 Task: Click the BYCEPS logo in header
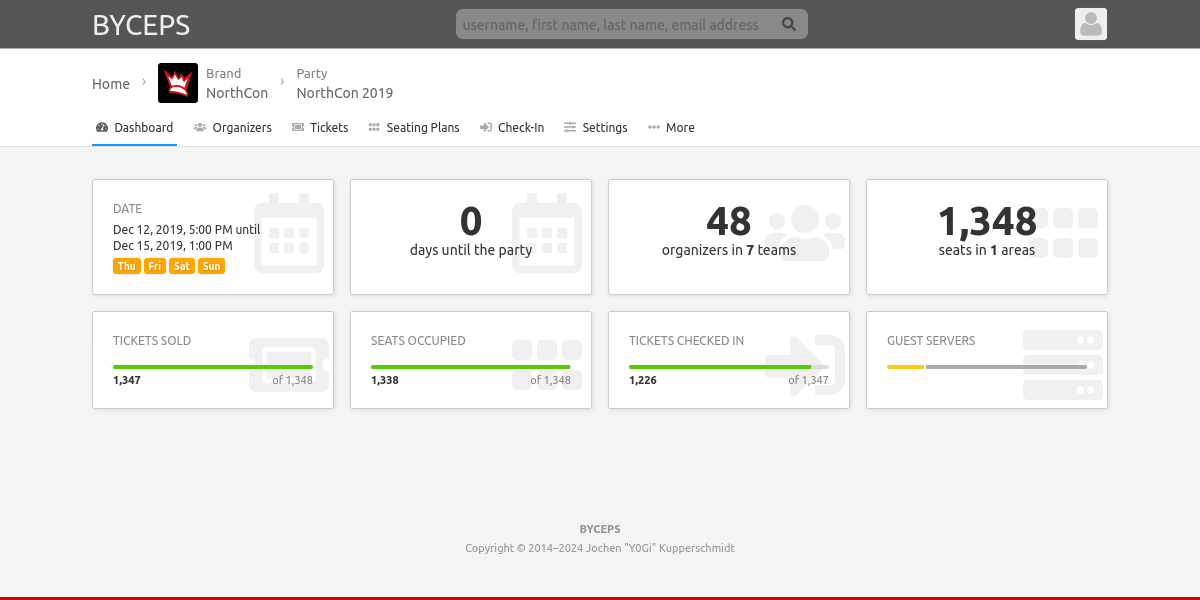click(x=141, y=25)
